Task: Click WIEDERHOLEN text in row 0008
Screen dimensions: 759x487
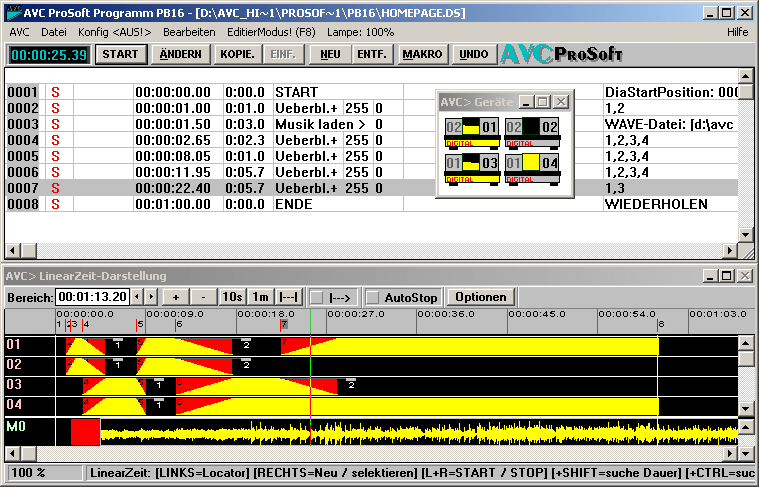Action: tap(656, 204)
